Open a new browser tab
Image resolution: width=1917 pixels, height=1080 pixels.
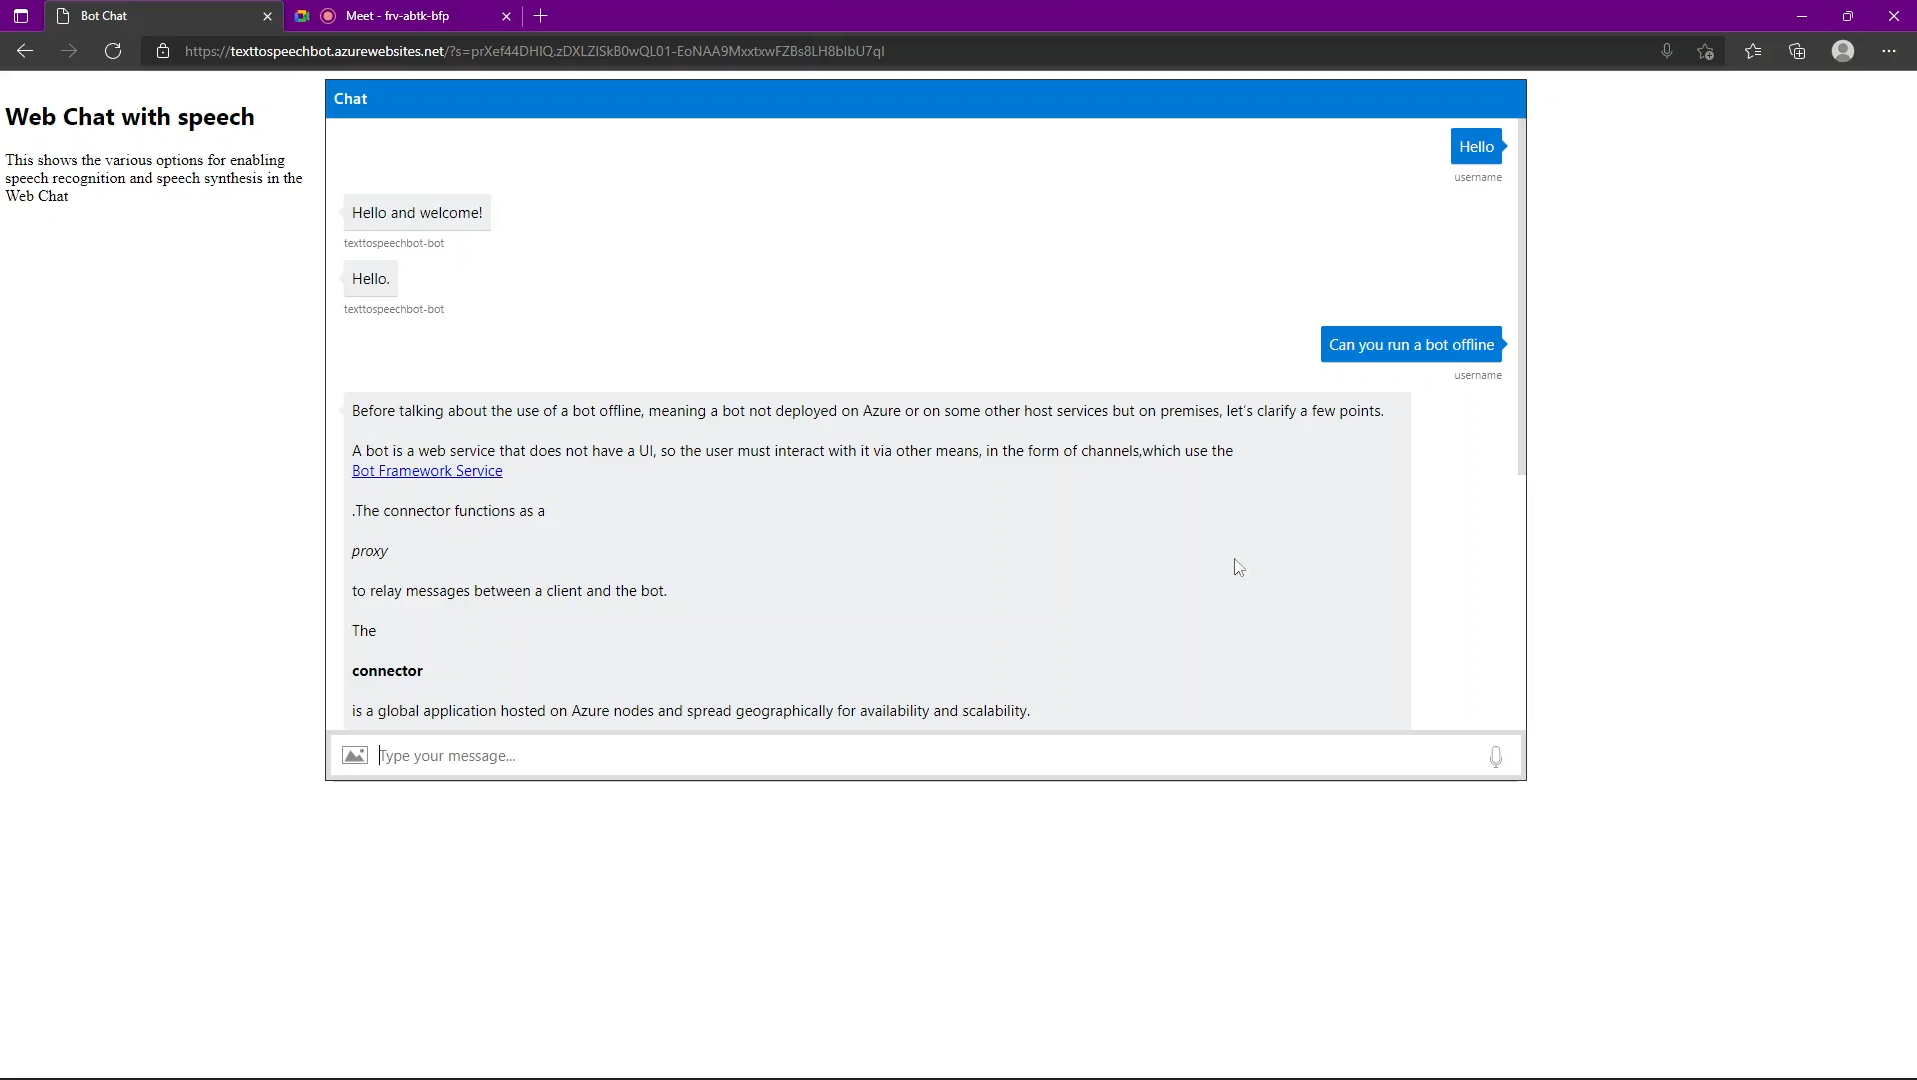[x=541, y=16]
